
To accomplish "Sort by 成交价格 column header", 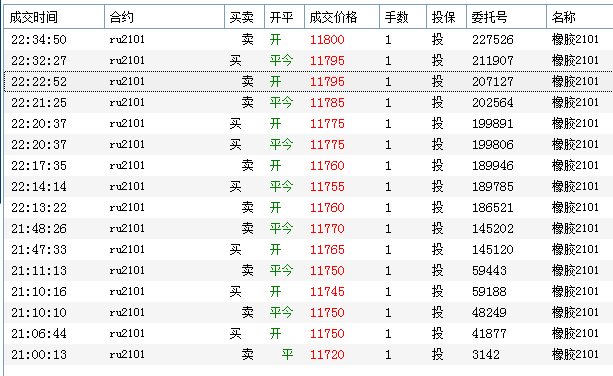I will 342,17.
